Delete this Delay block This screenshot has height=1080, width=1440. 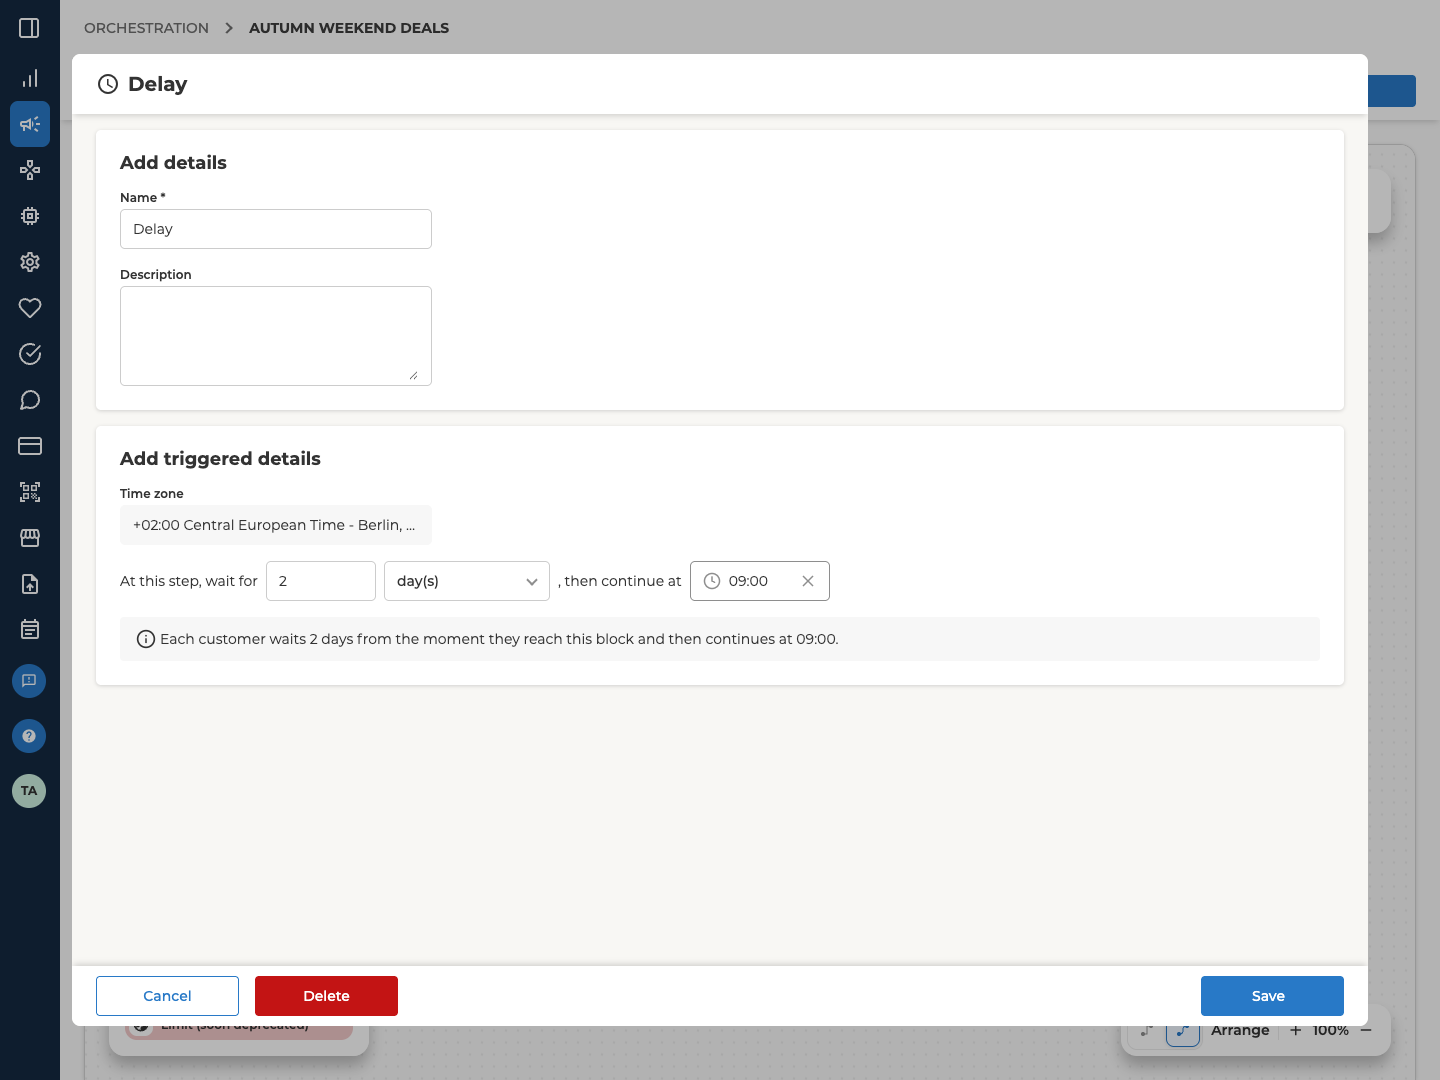pos(326,996)
